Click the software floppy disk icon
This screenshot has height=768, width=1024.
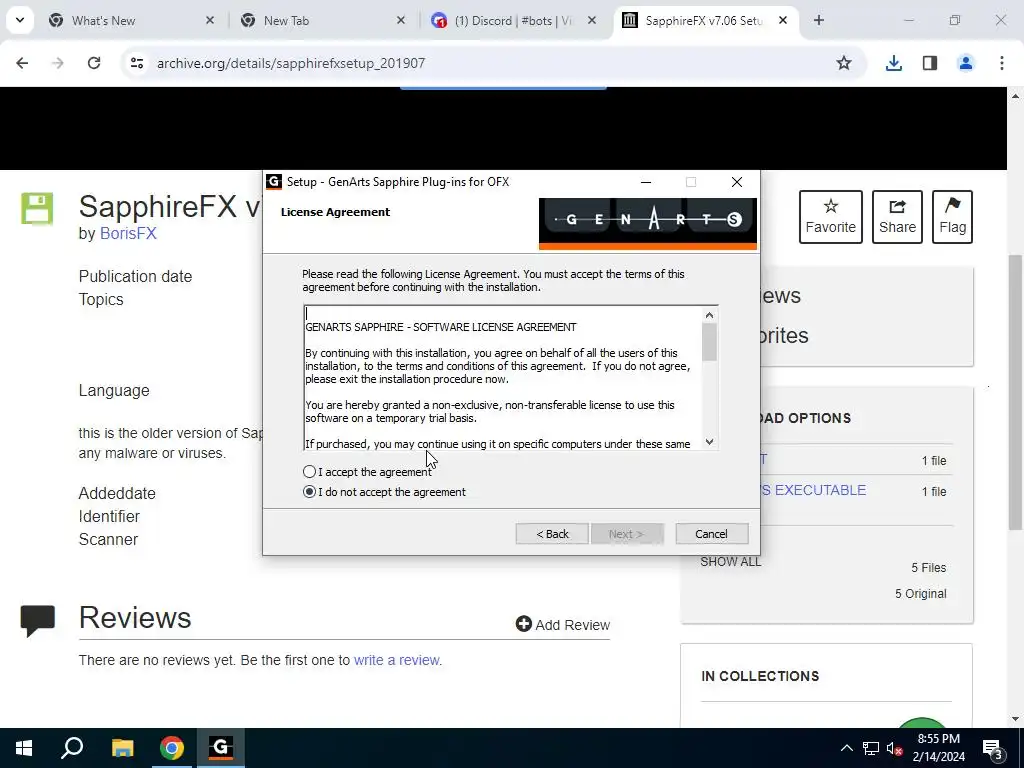tap(37, 209)
